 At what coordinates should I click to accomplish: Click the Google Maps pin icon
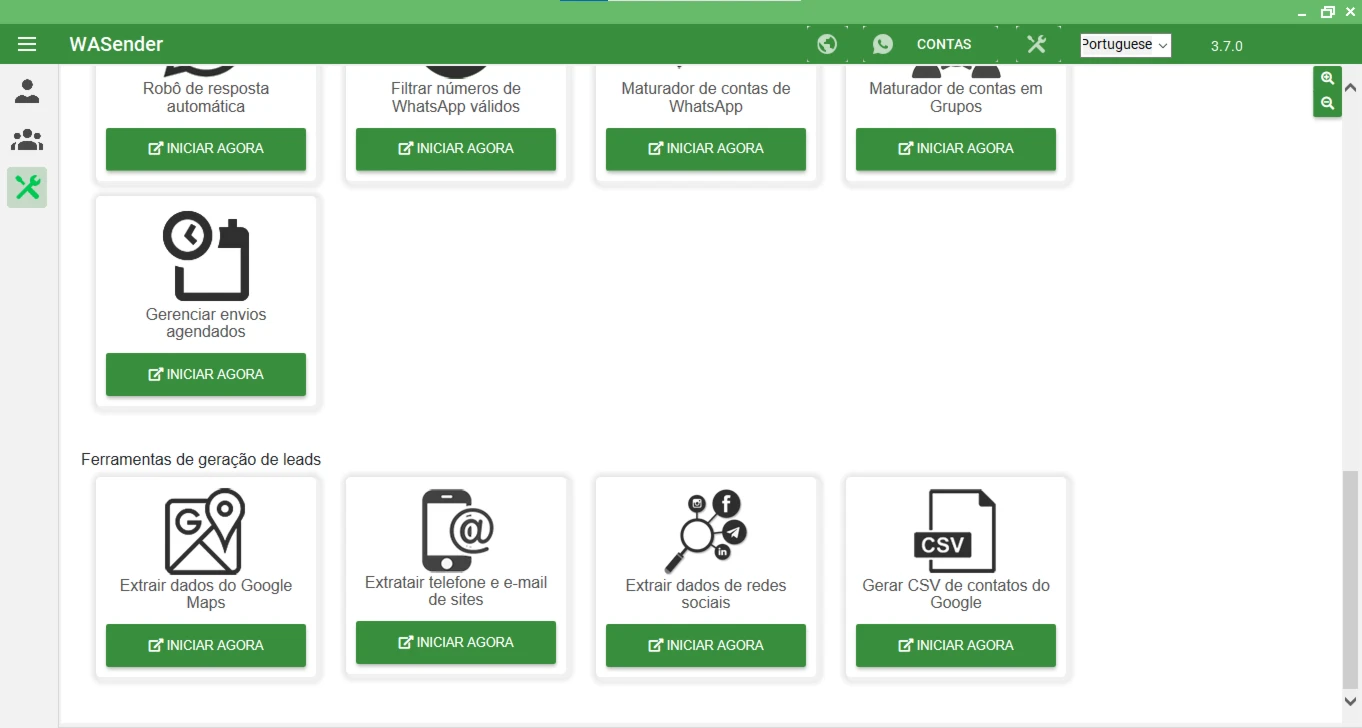click(x=205, y=531)
